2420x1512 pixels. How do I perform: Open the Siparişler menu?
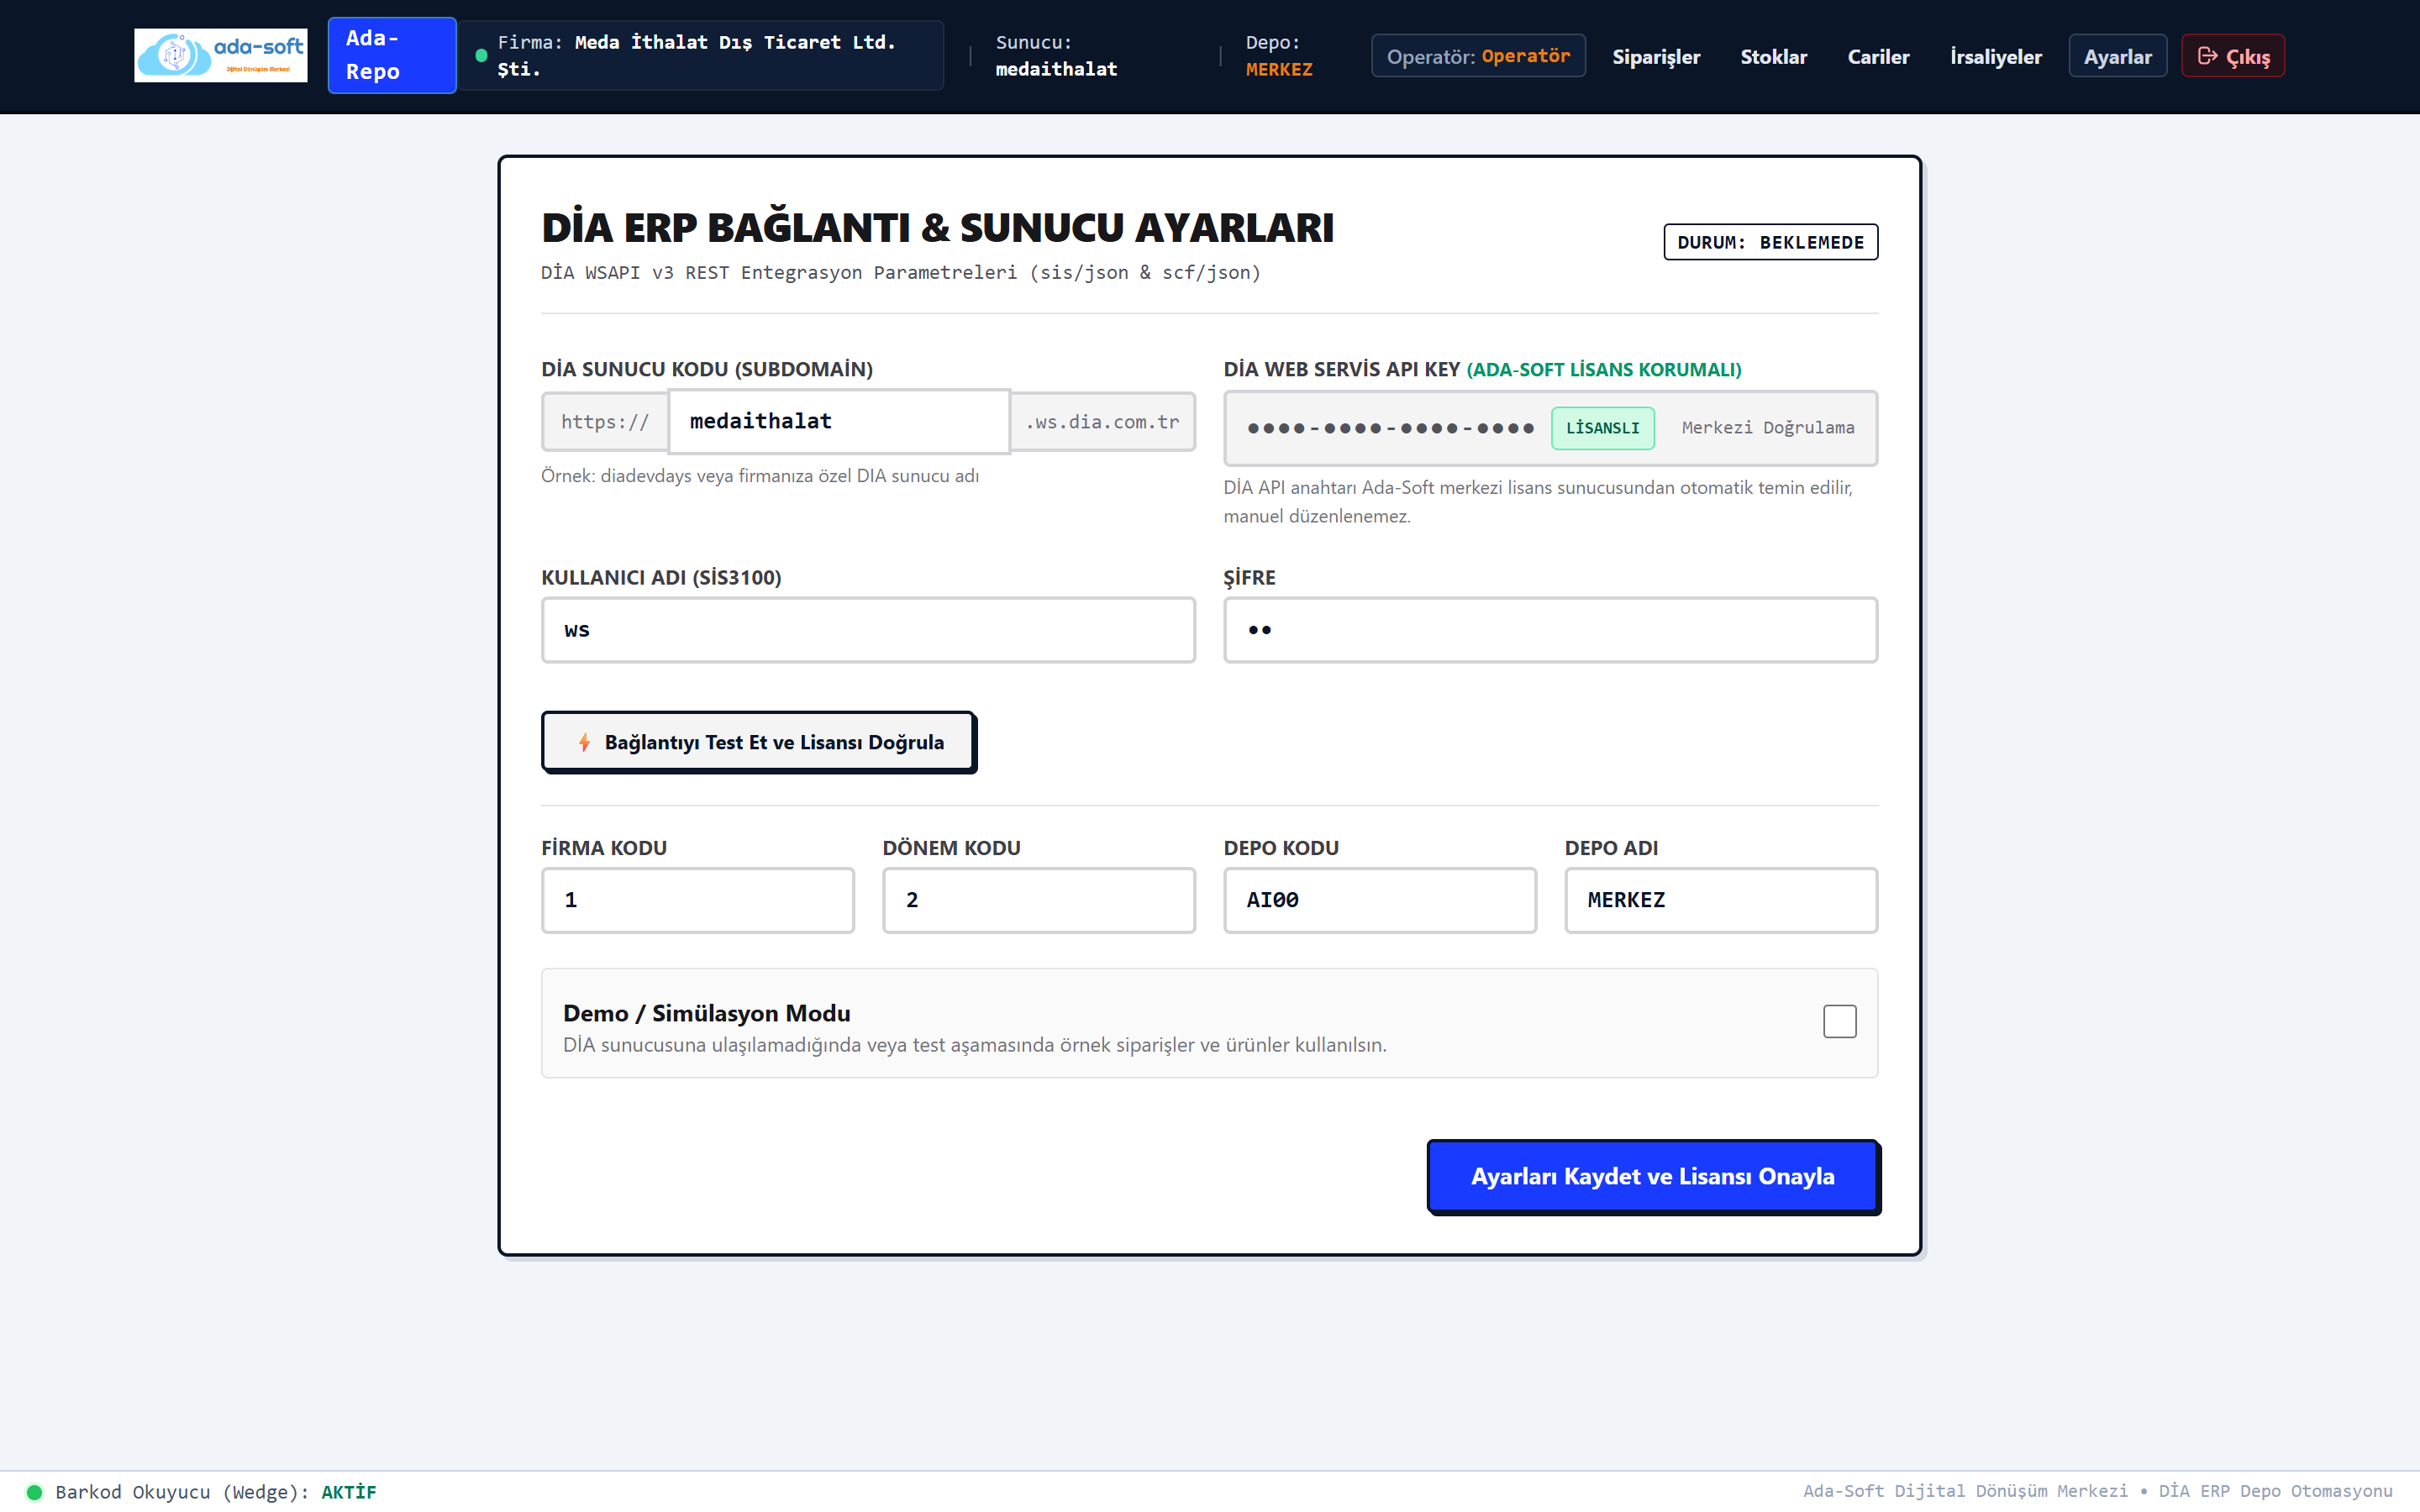click(1656, 56)
